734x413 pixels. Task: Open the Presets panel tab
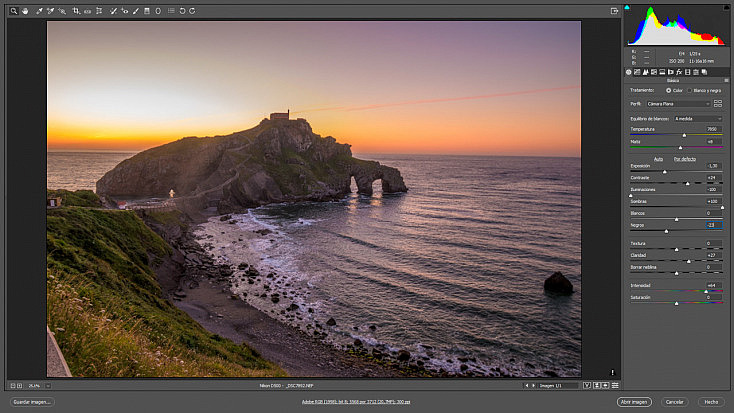[x=696, y=72]
